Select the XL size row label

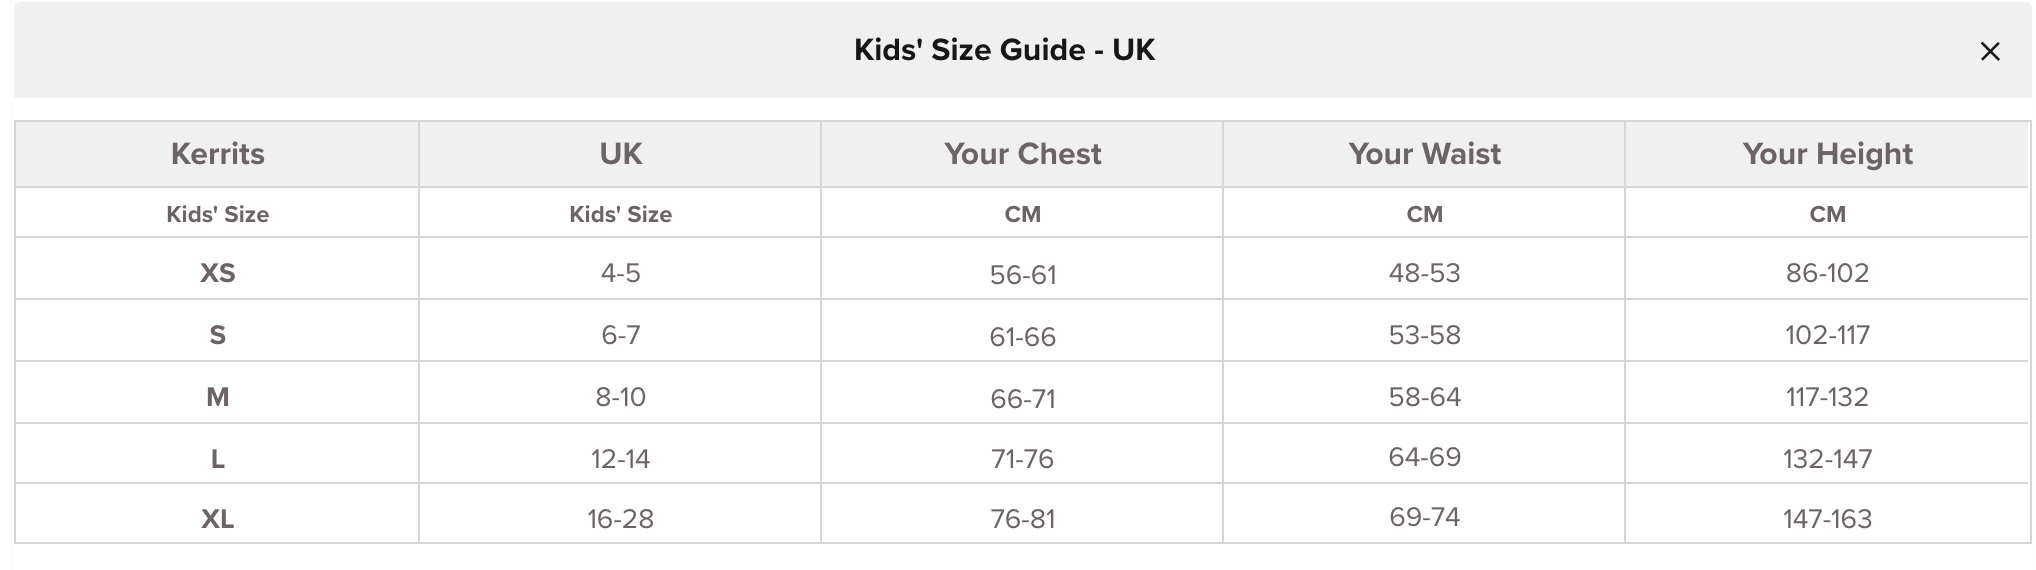coord(217,519)
